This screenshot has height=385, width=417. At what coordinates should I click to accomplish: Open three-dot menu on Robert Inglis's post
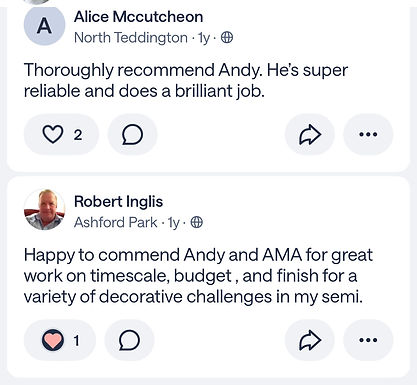pyautogui.click(x=368, y=340)
